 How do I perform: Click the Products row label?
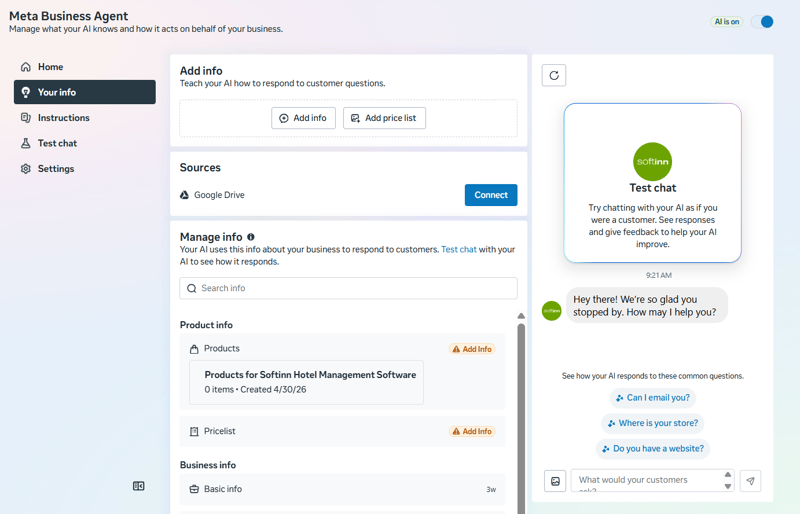[221, 349]
